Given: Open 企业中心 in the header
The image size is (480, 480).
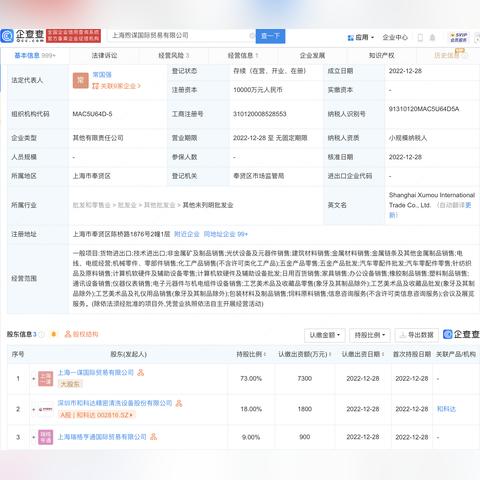Looking at the screenshot, I should tap(395, 37).
